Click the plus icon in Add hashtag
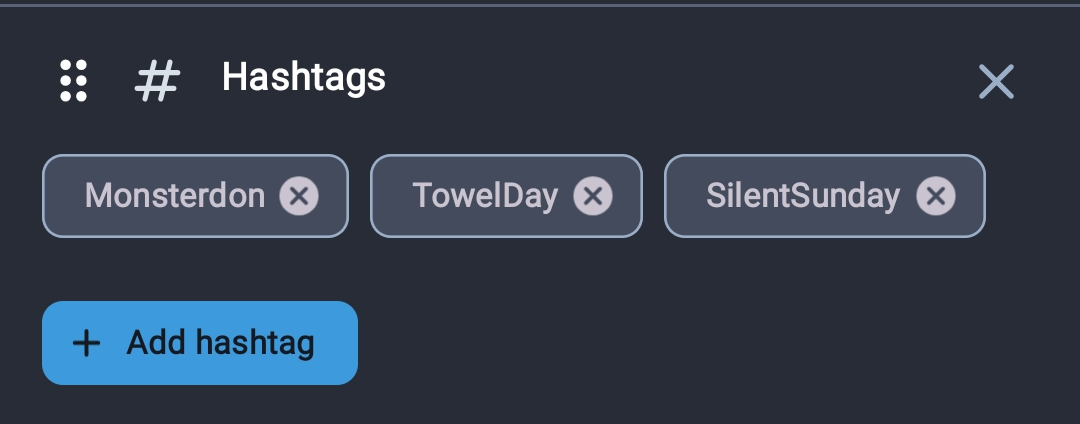The image size is (1080, 424). click(87, 343)
